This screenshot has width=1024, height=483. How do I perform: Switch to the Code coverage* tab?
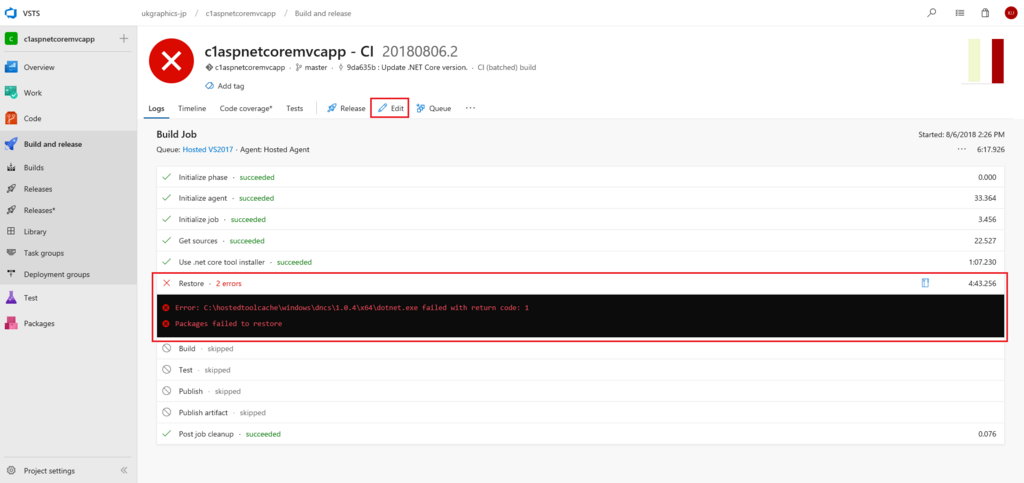point(246,108)
